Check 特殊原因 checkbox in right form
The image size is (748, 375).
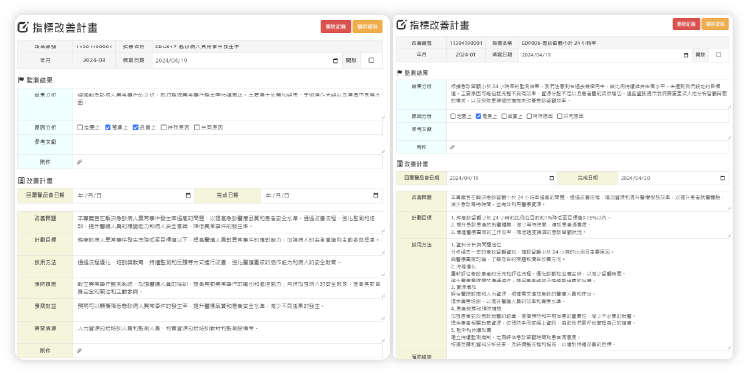(530, 116)
